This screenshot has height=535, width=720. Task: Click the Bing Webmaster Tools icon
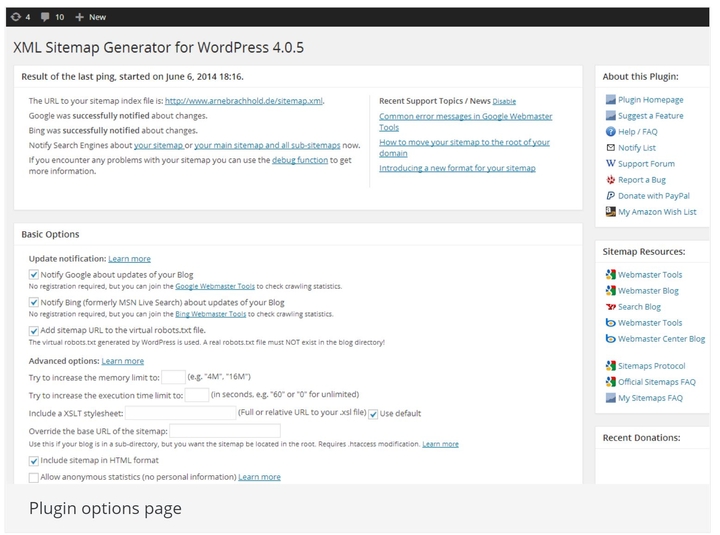coord(610,323)
